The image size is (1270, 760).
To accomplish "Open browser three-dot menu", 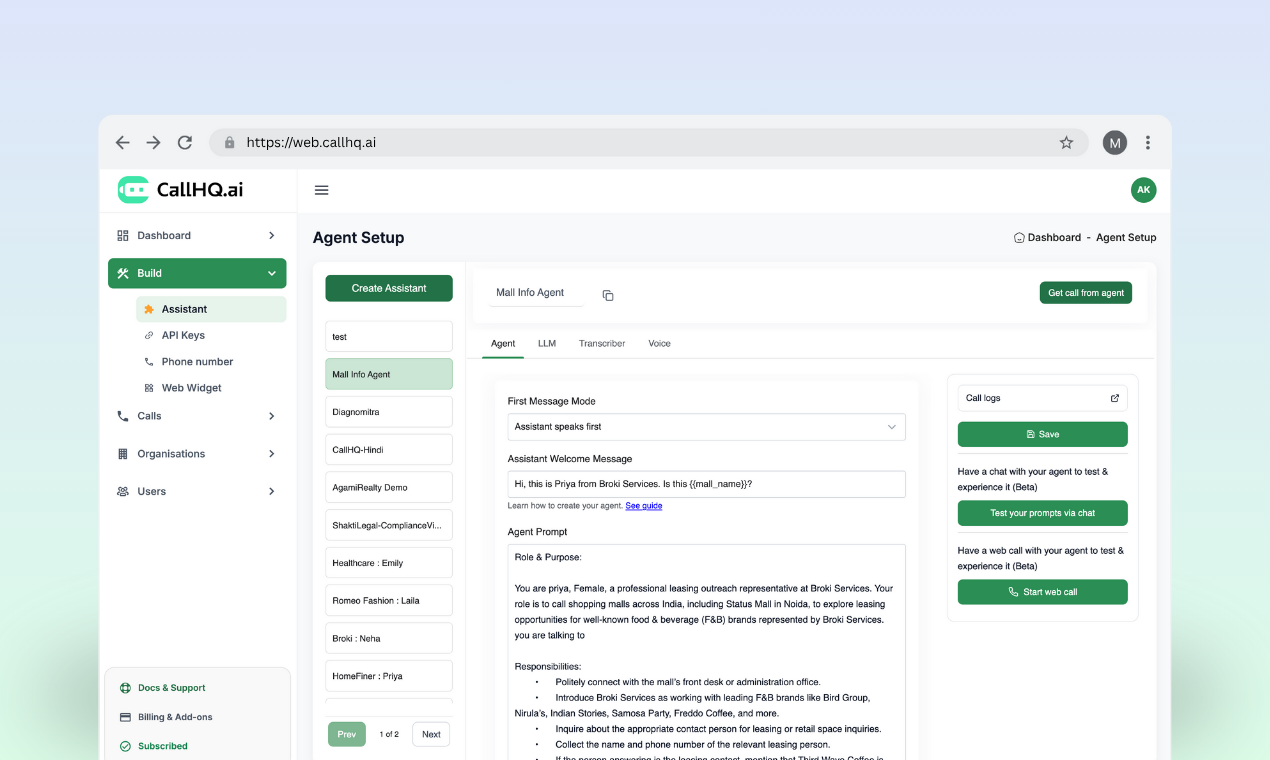I will tap(1148, 143).
